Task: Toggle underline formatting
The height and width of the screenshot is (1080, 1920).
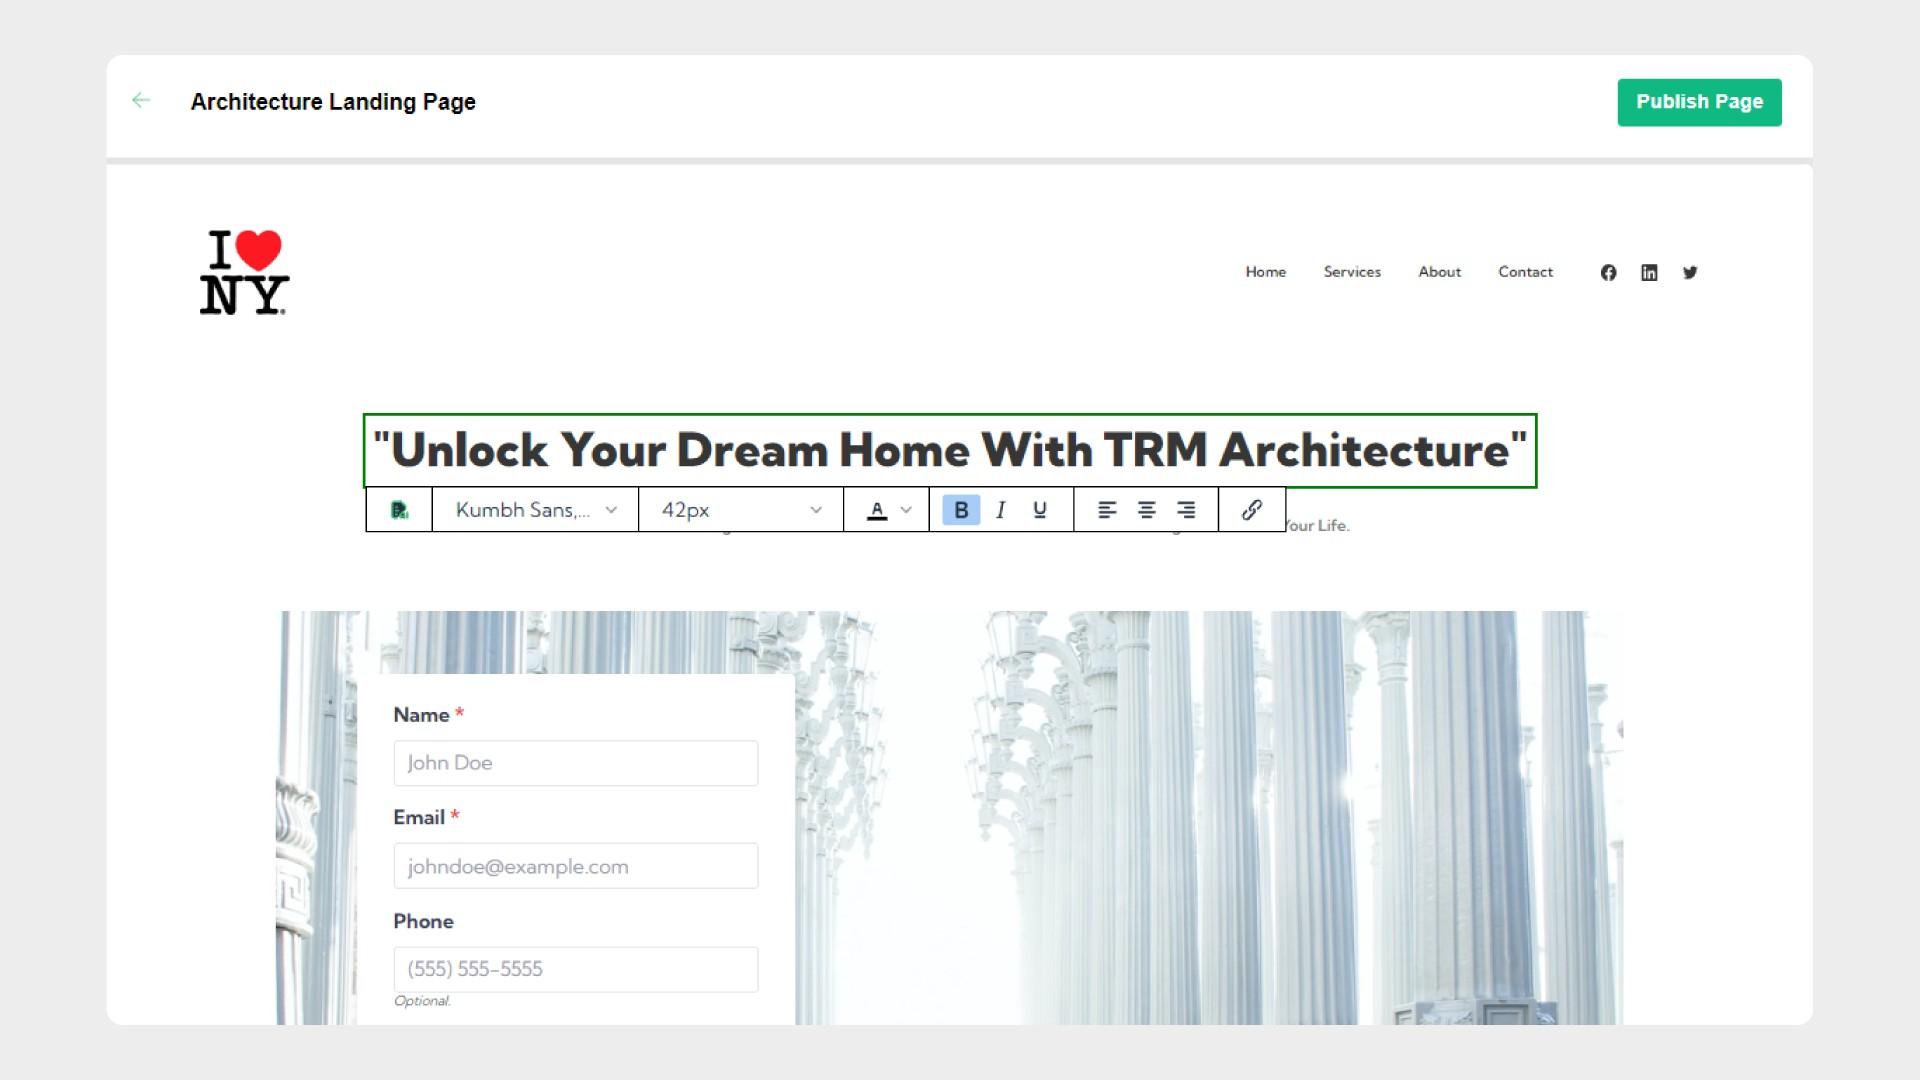Action: (1040, 510)
